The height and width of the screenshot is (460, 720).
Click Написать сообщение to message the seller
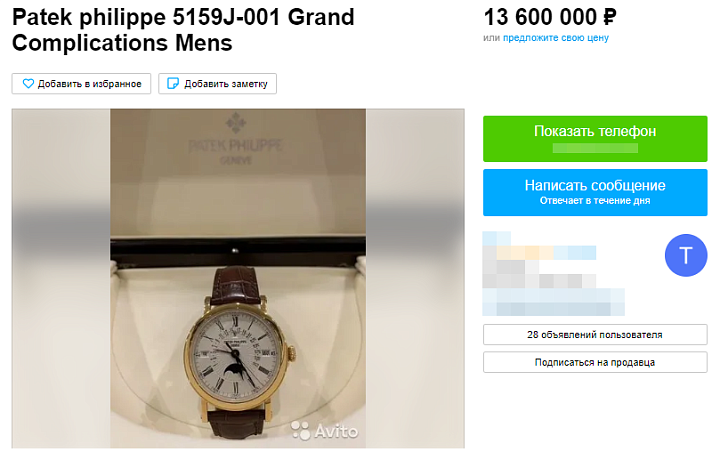(595, 186)
